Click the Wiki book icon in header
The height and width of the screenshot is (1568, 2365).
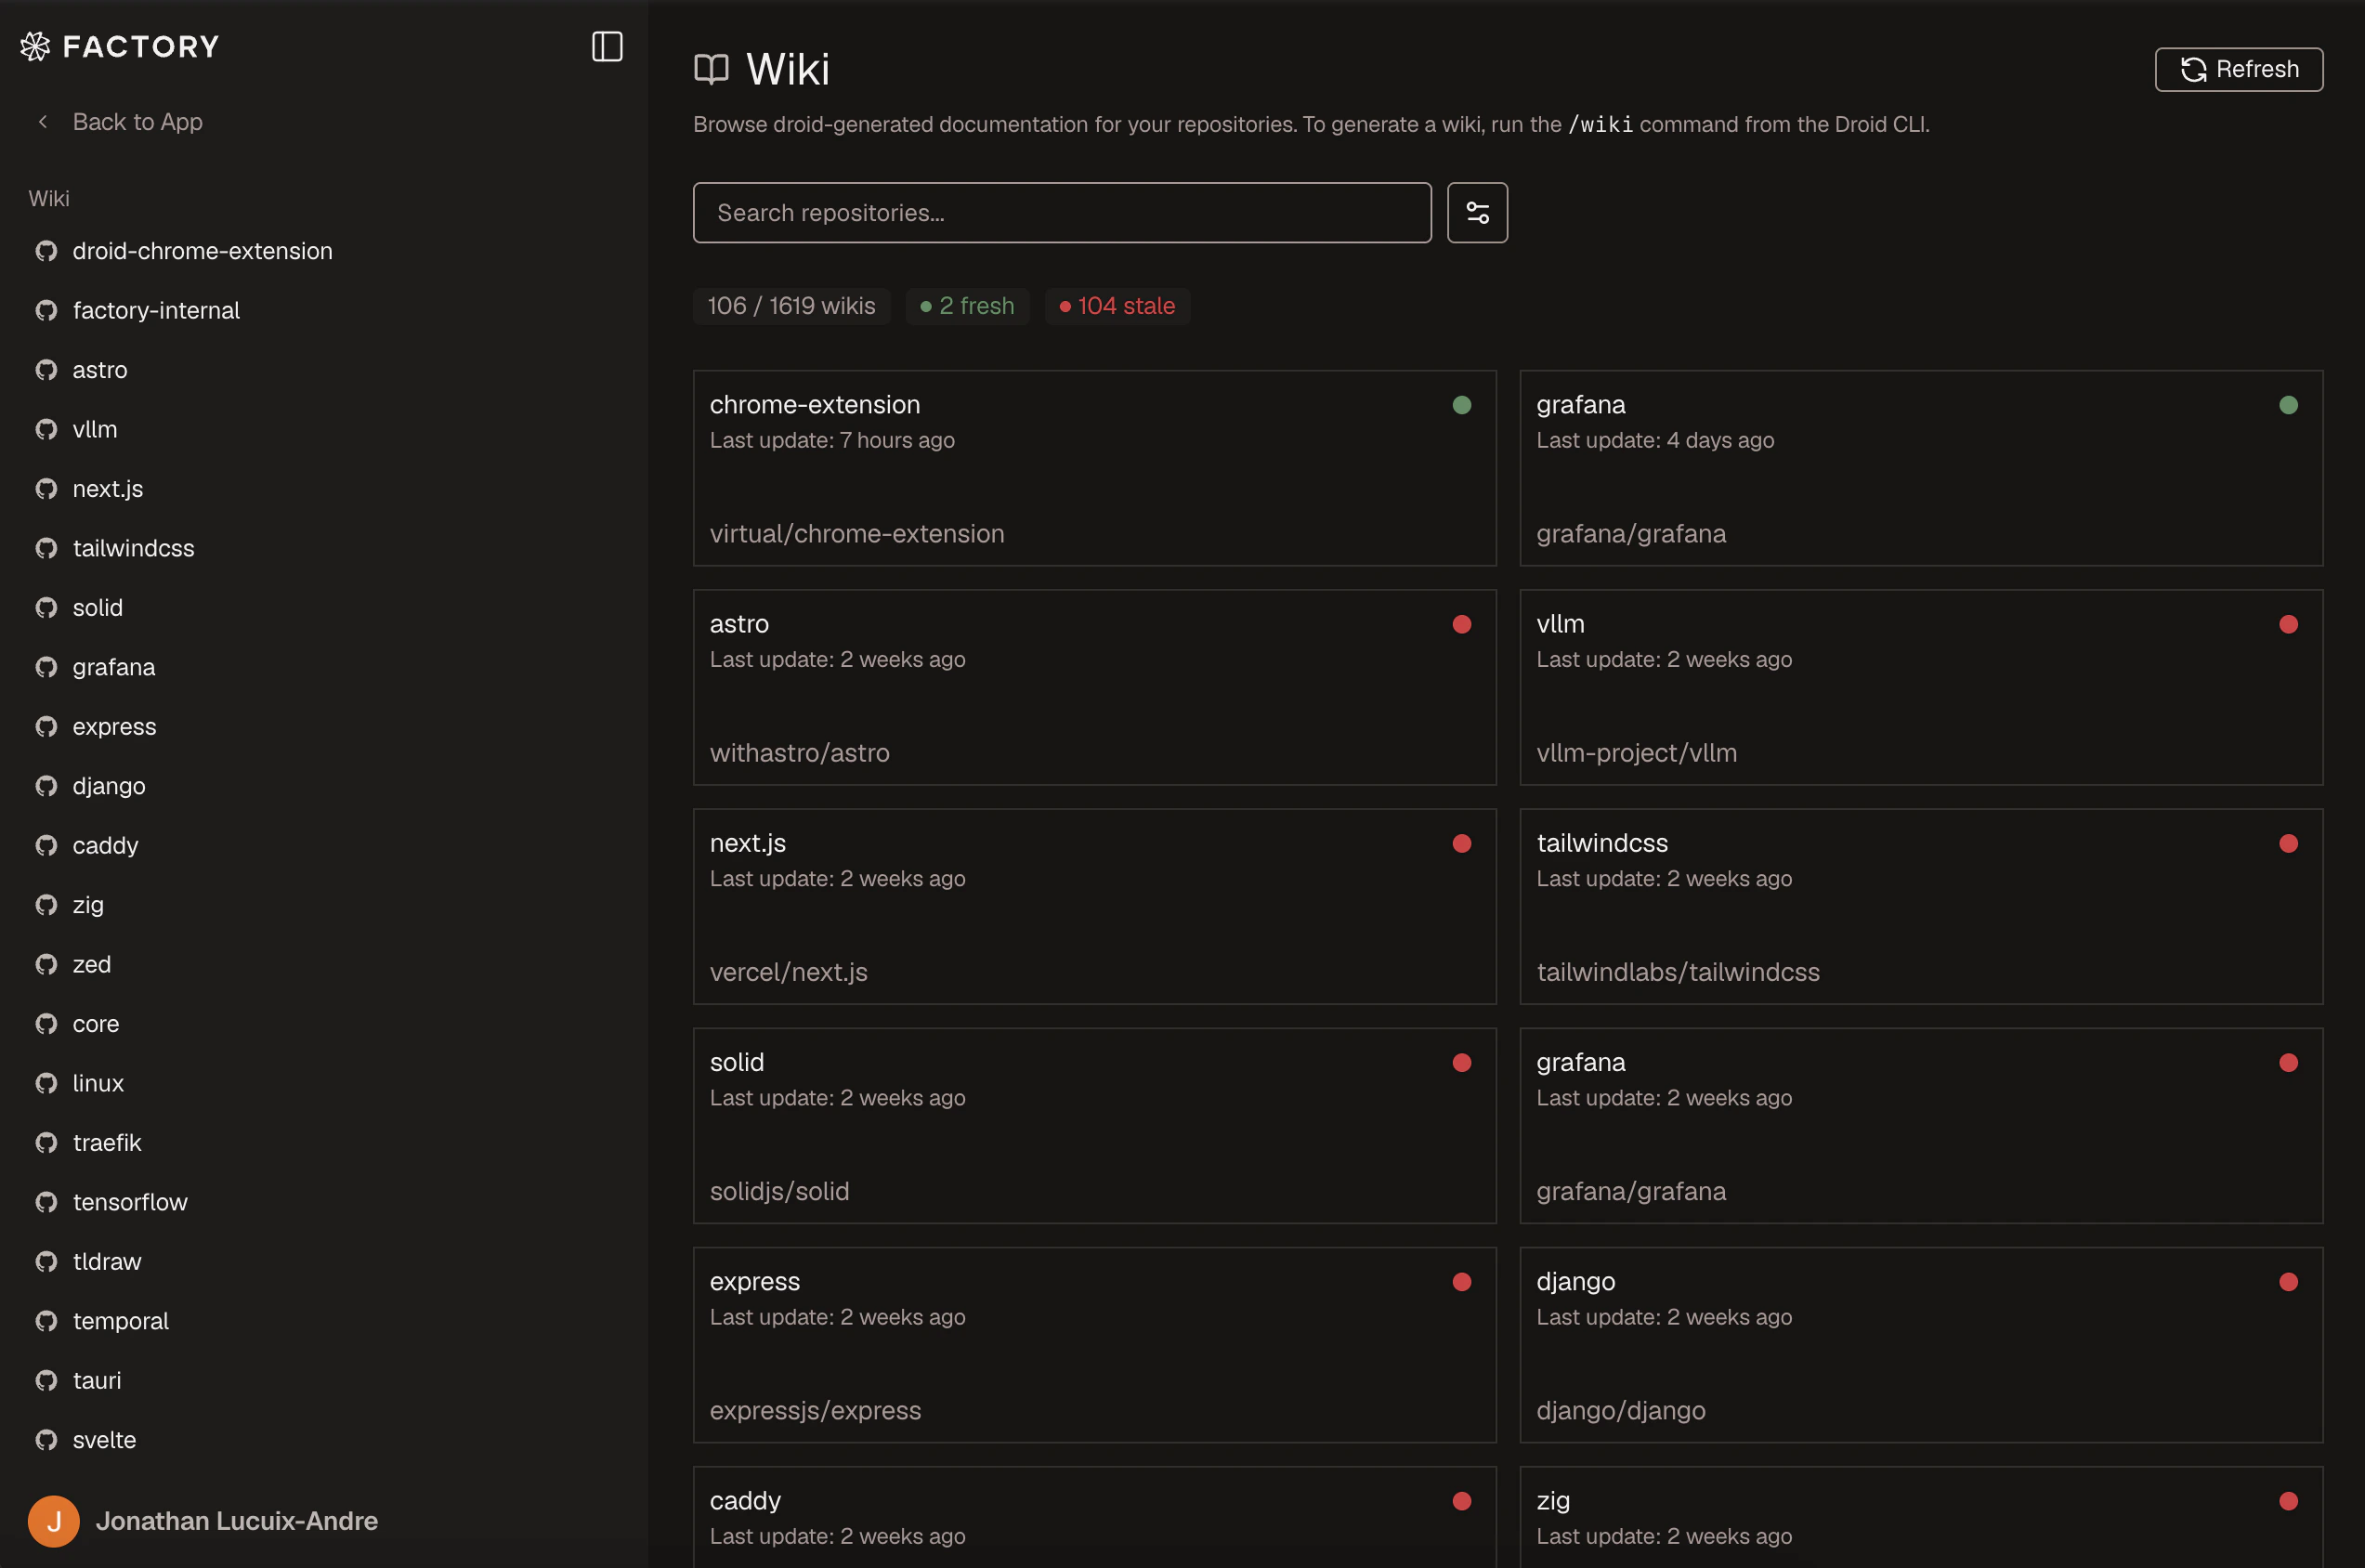click(x=711, y=69)
